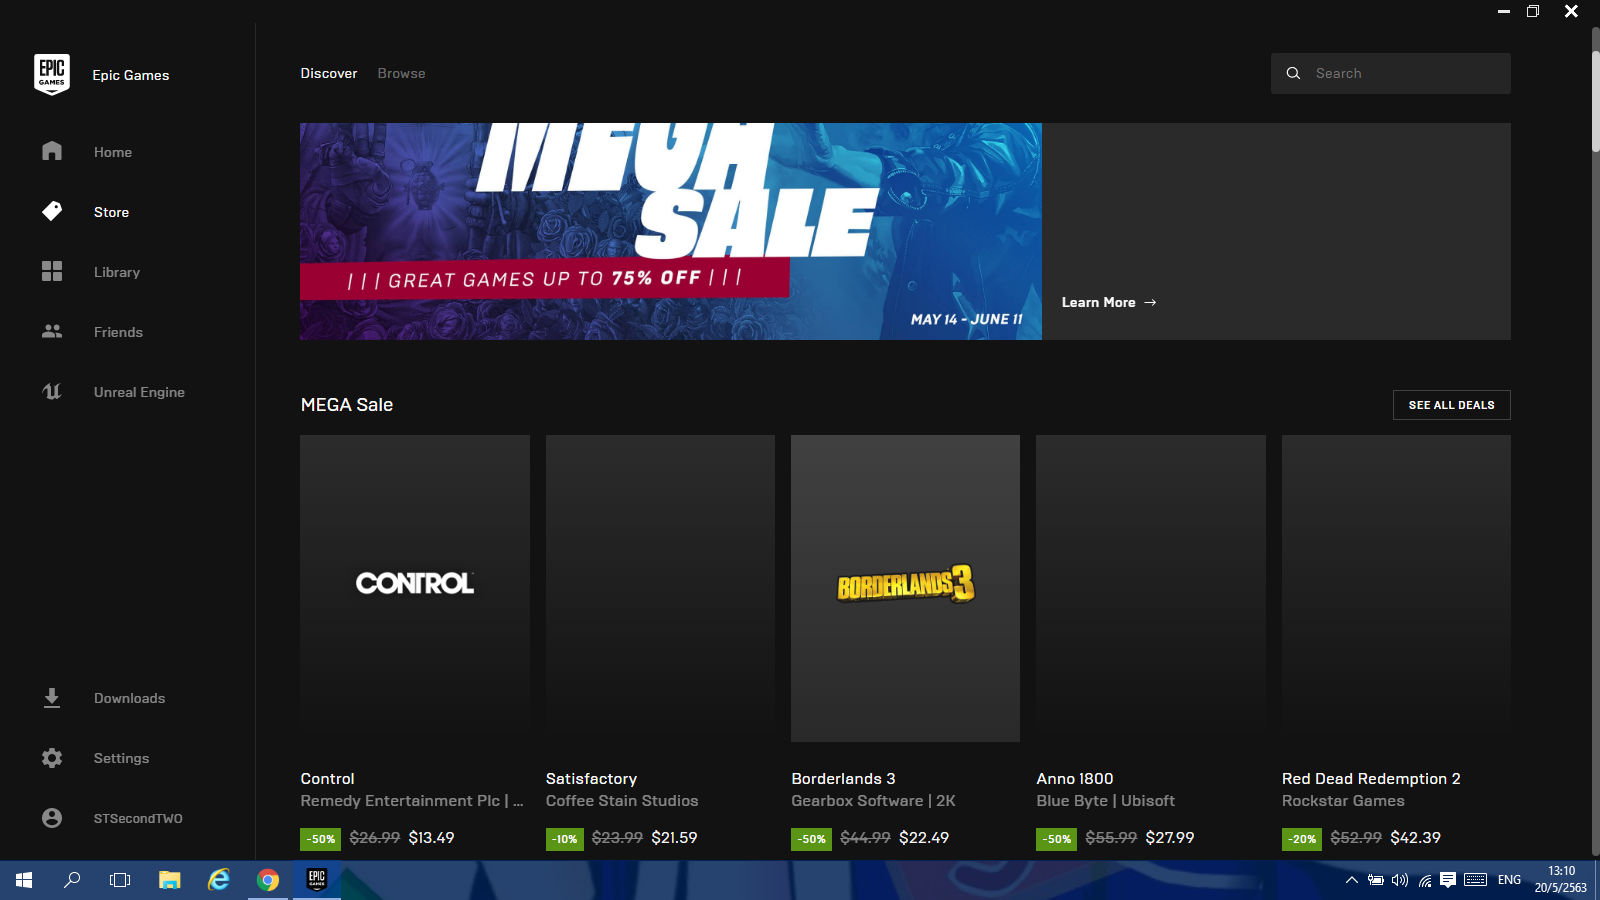Switch the ENG input language indicator
1600x900 pixels.
(1509, 880)
